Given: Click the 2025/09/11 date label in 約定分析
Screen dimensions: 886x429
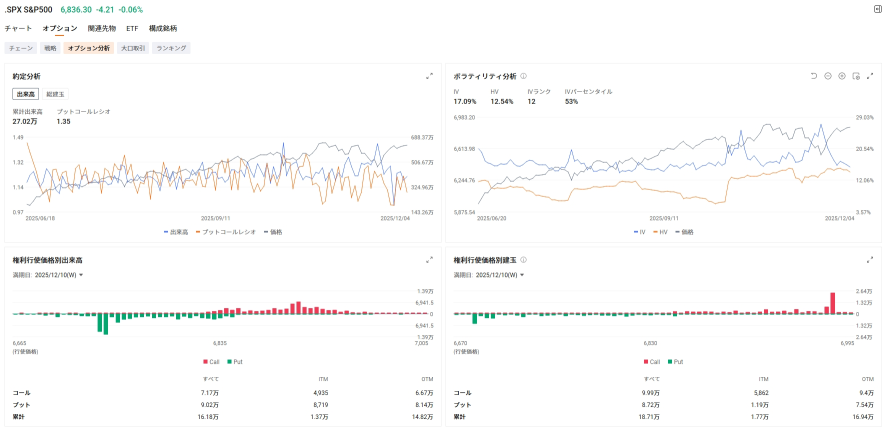Looking at the screenshot, I should 216,218.
